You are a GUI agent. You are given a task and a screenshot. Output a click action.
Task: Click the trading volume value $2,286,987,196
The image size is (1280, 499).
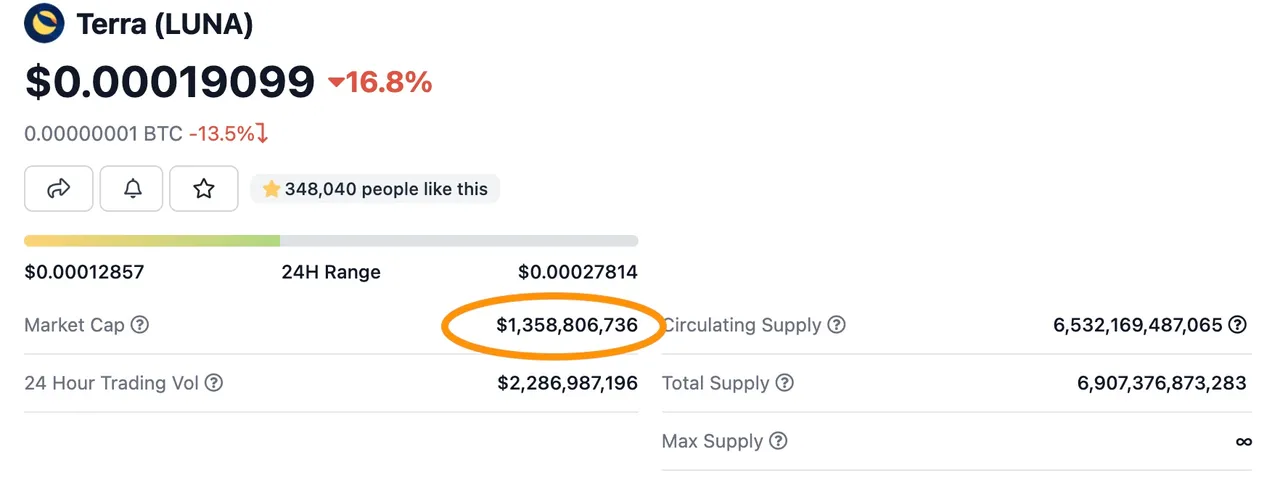(567, 383)
